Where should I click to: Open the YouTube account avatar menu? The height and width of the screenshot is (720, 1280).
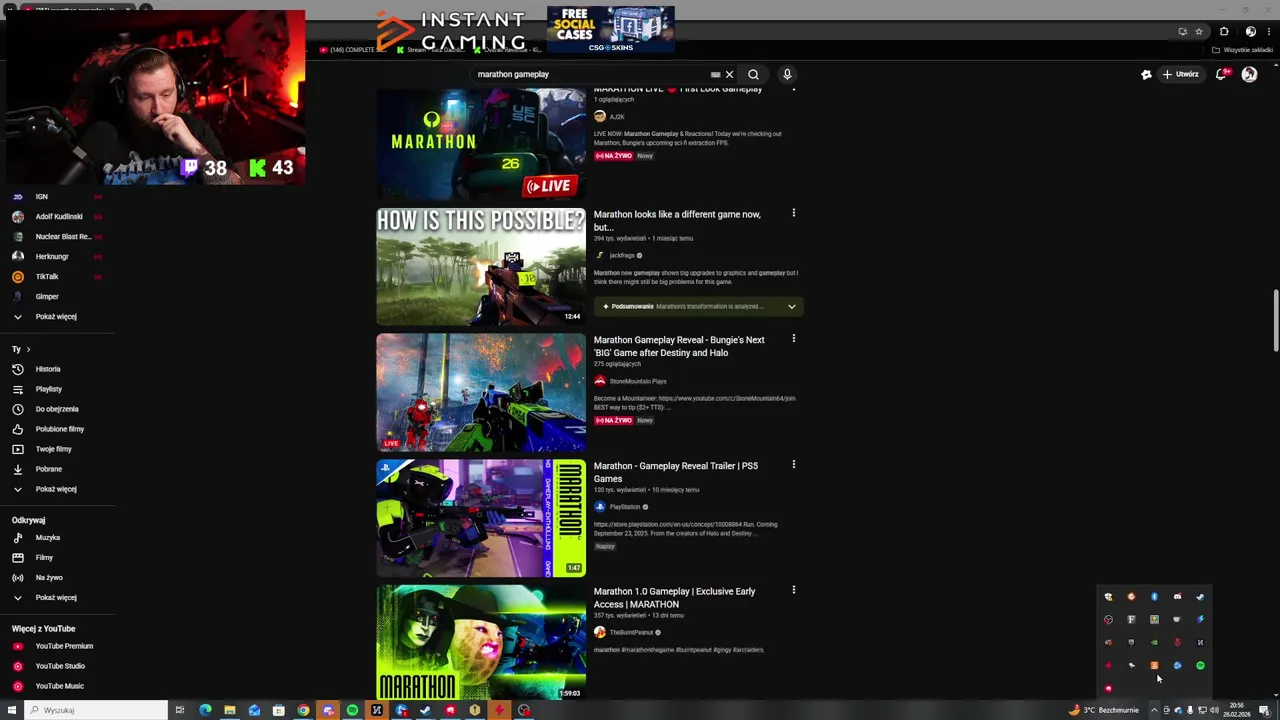click(1249, 74)
